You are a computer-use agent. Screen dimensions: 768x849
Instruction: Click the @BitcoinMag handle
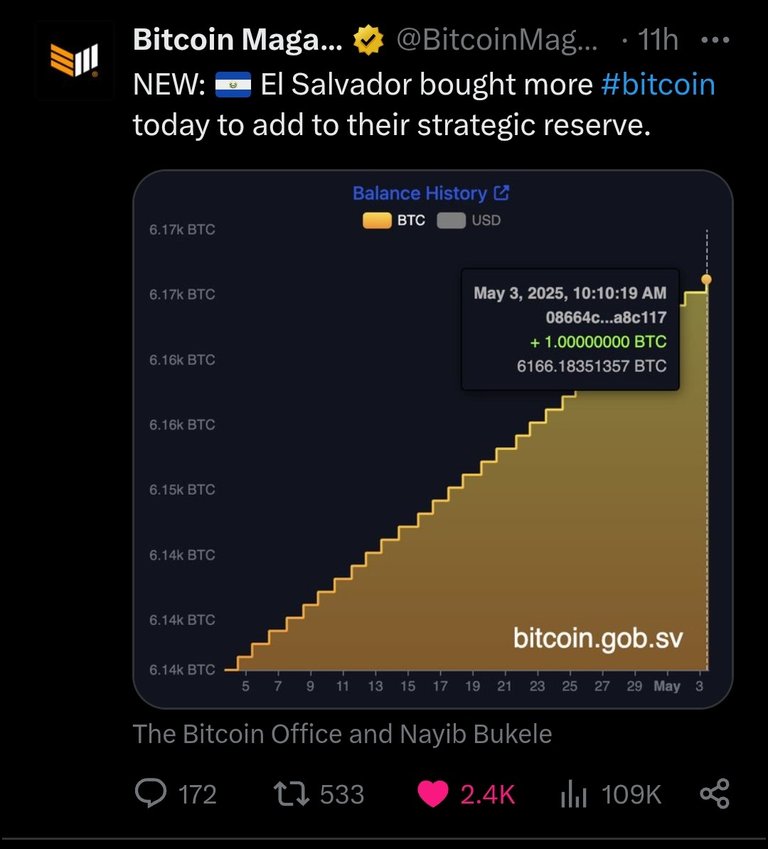tap(497, 40)
